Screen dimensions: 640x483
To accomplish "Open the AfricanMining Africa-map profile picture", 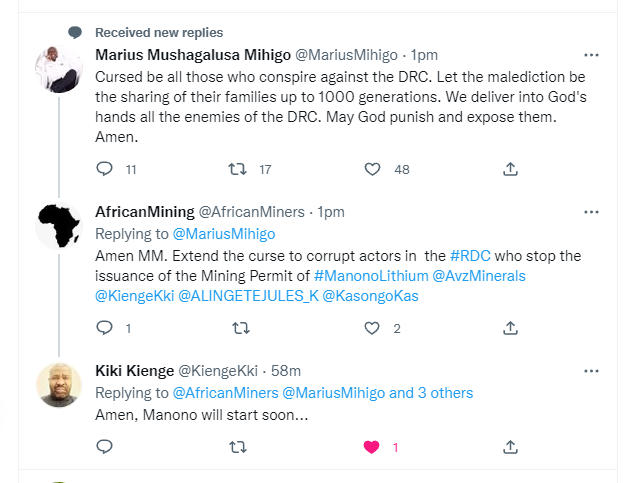I will pyautogui.click(x=59, y=225).
